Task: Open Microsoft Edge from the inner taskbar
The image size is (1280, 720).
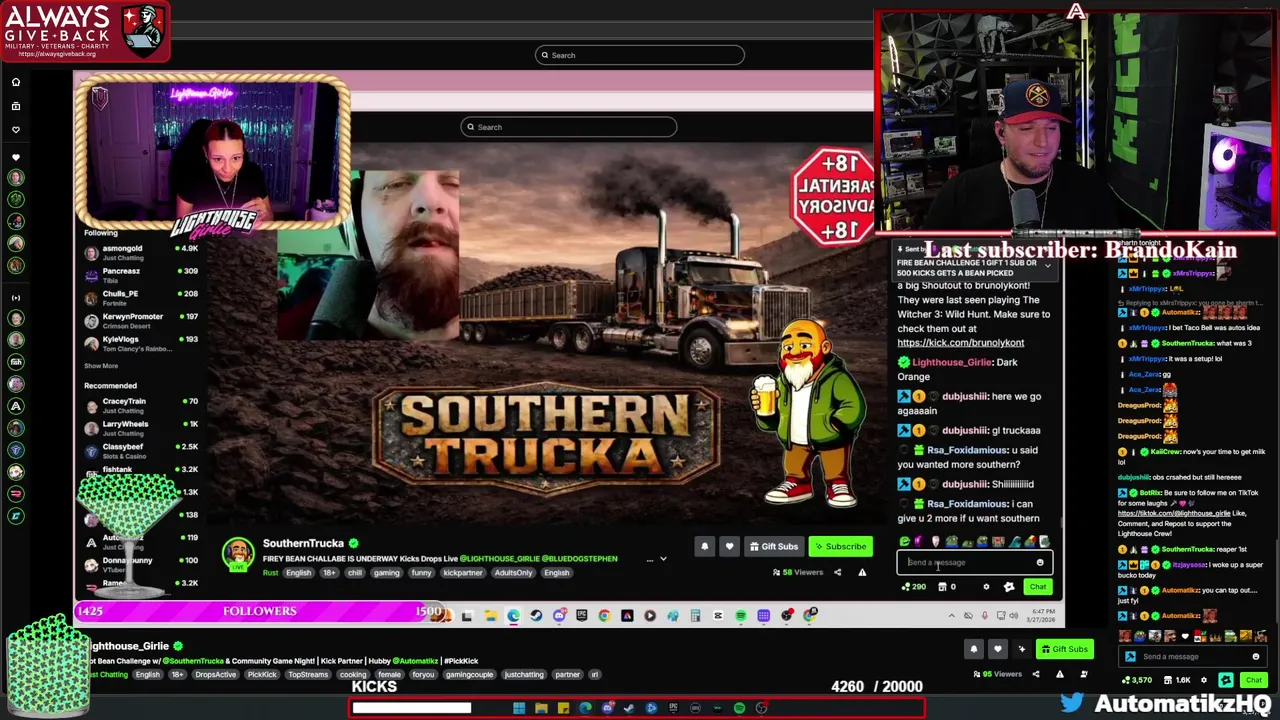Action: [x=513, y=615]
